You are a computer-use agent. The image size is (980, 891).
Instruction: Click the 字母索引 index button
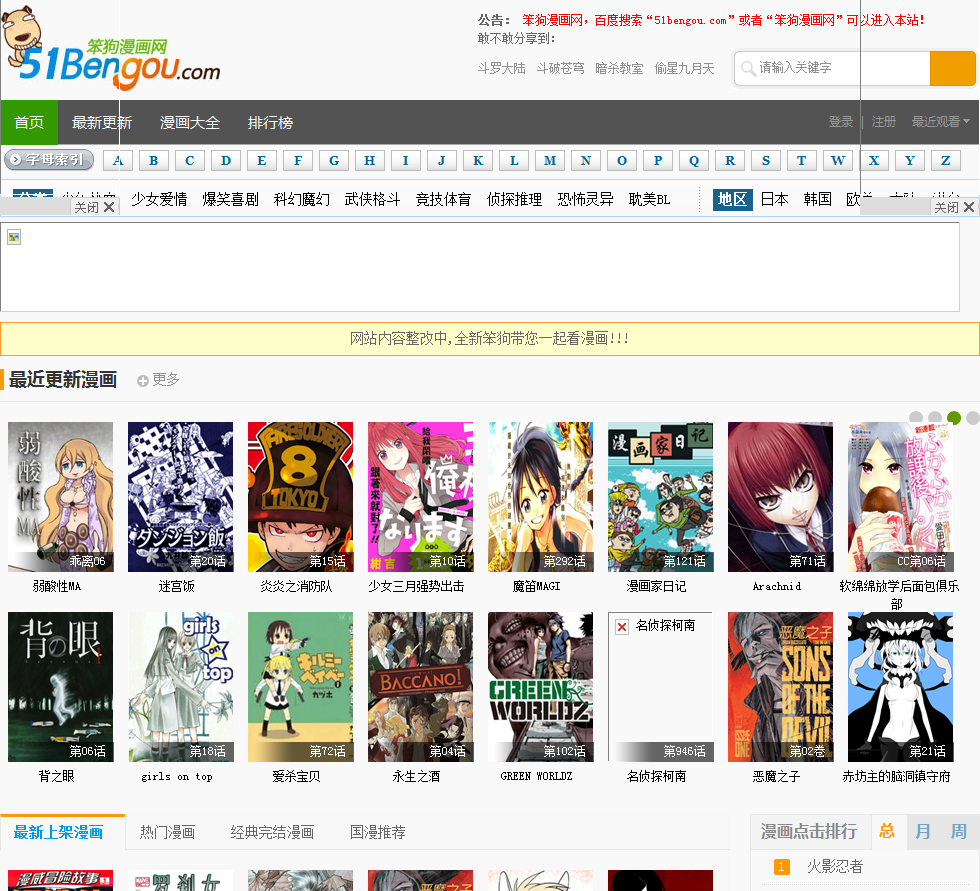coord(49,159)
